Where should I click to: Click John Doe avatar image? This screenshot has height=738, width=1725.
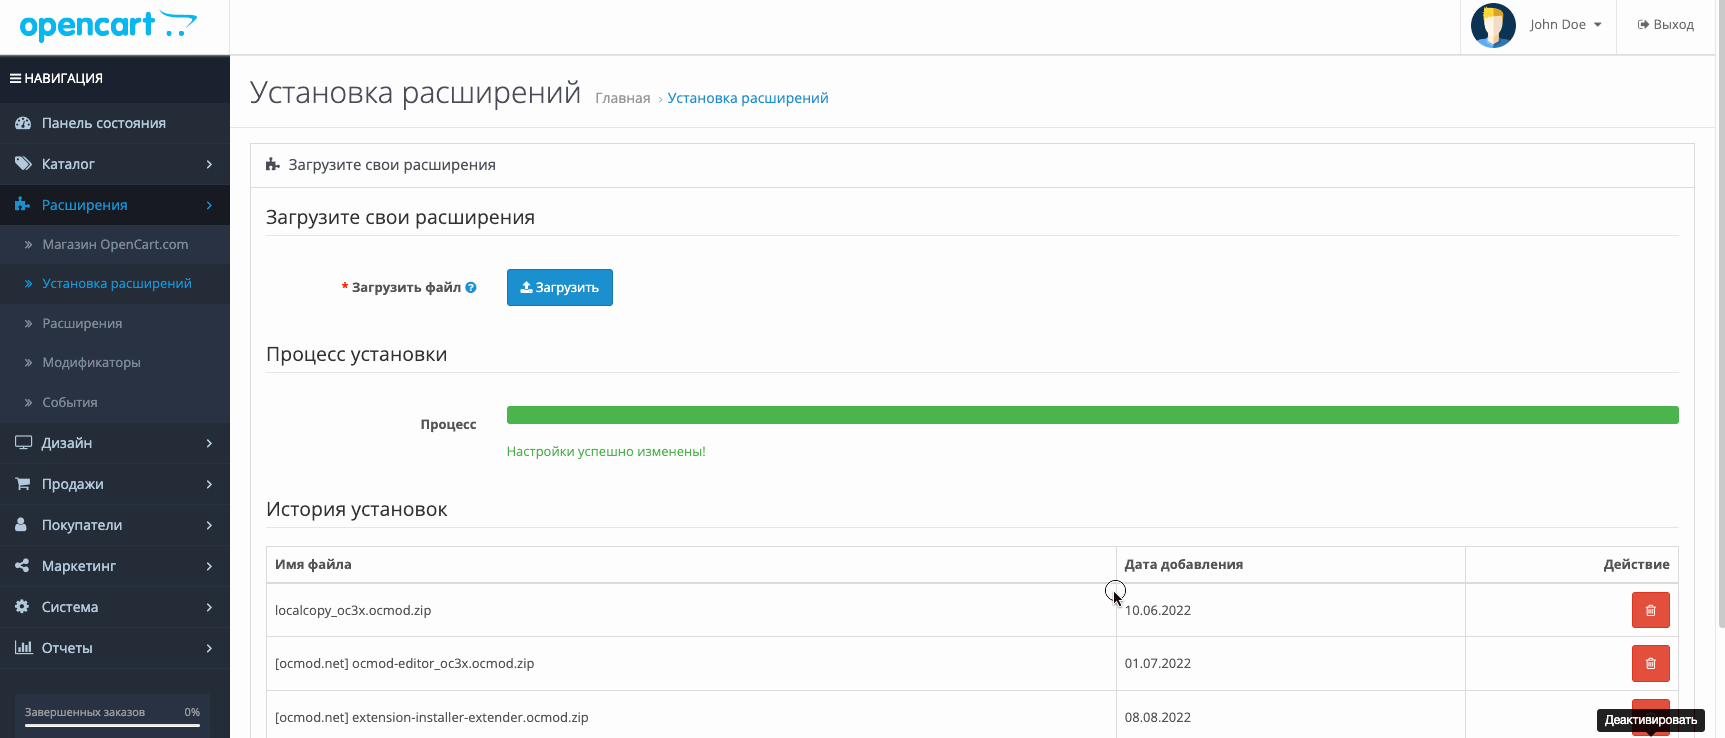point(1493,25)
